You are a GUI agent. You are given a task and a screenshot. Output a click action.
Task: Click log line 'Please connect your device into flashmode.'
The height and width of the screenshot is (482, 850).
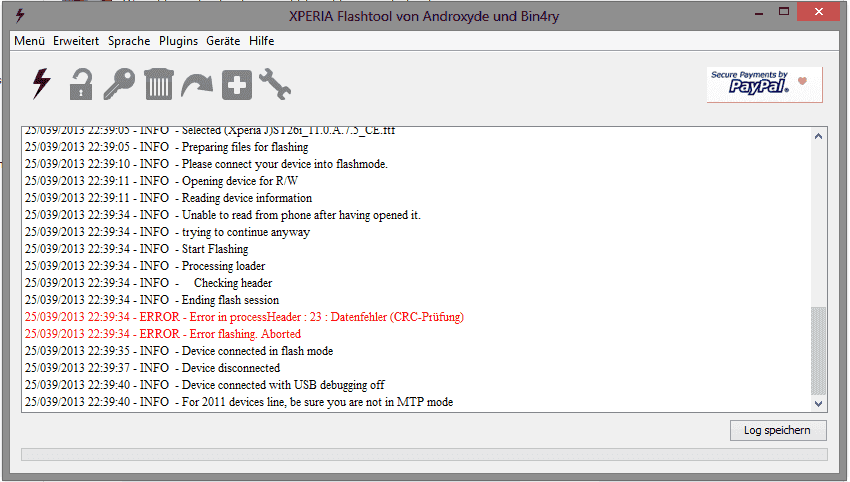coord(206,164)
